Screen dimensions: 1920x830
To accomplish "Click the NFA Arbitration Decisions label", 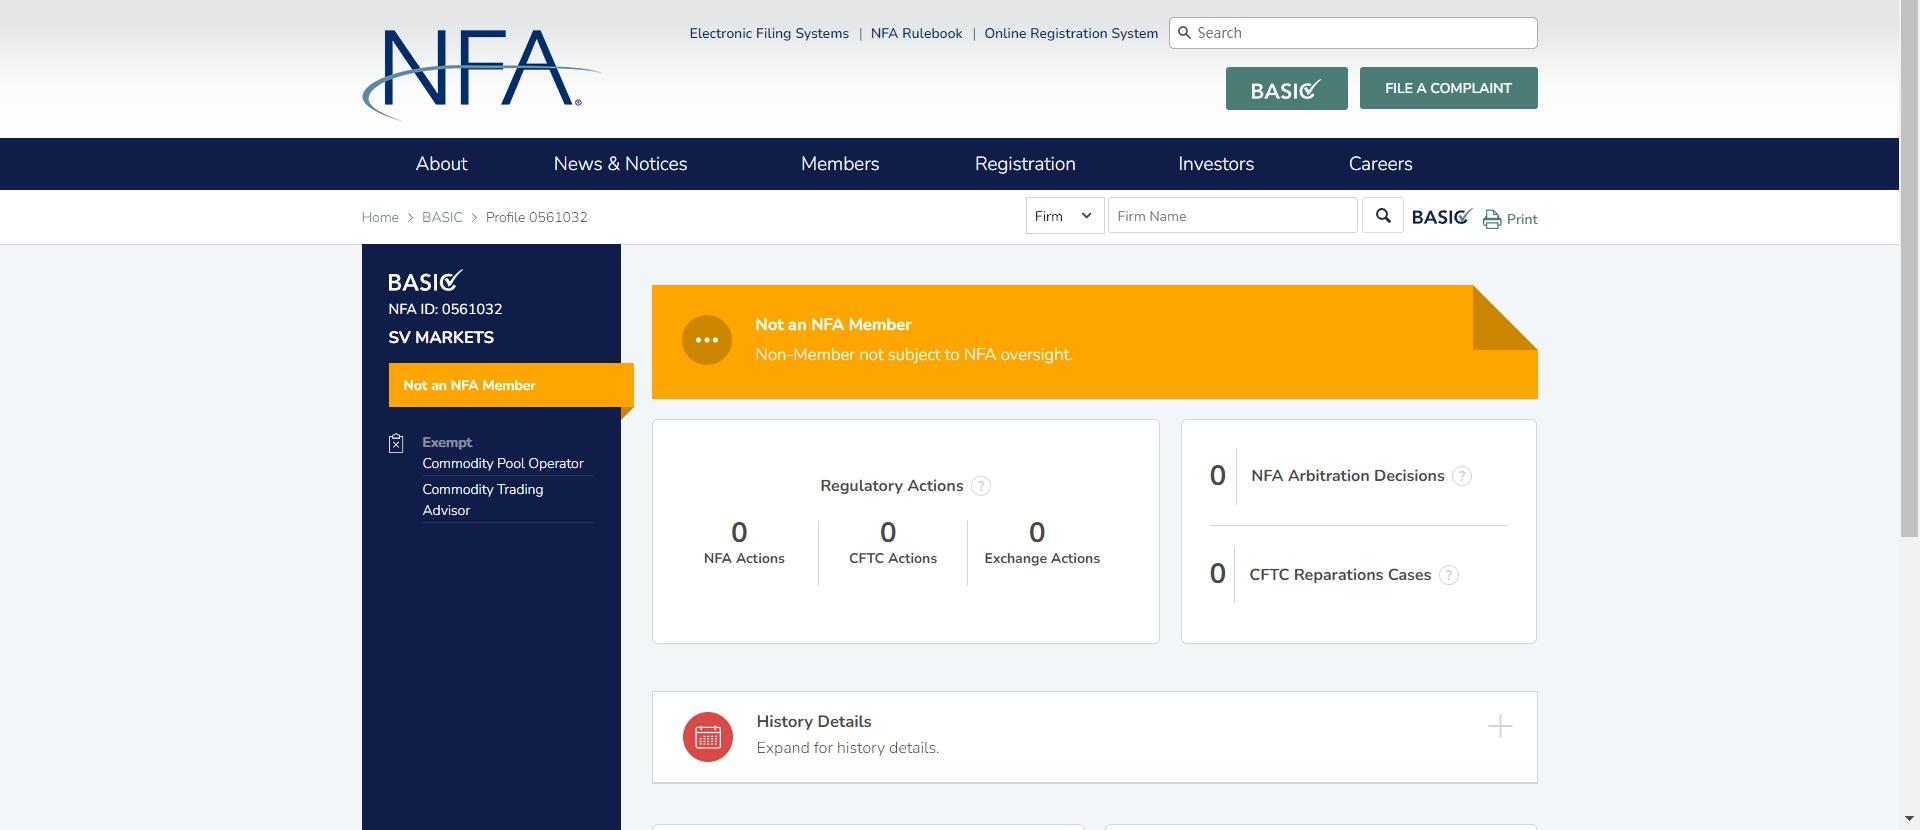I will click(1348, 476).
